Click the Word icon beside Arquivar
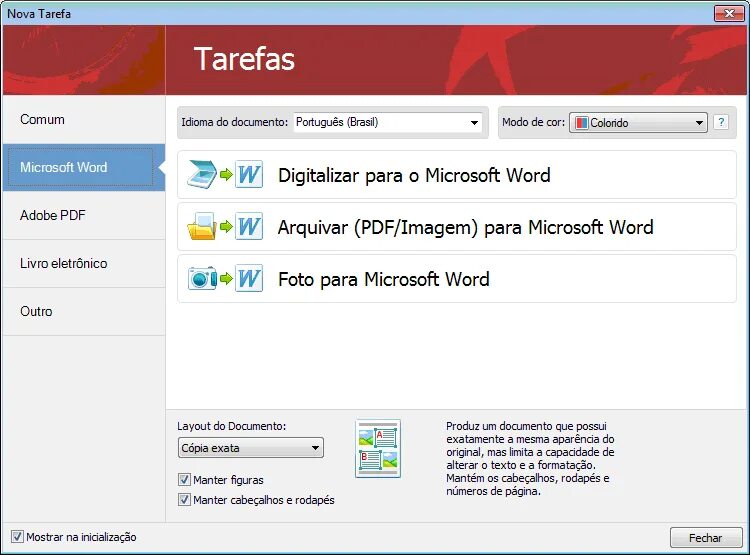Image resolution: width=750 pixels, height=555 pixels. point(249,226)
